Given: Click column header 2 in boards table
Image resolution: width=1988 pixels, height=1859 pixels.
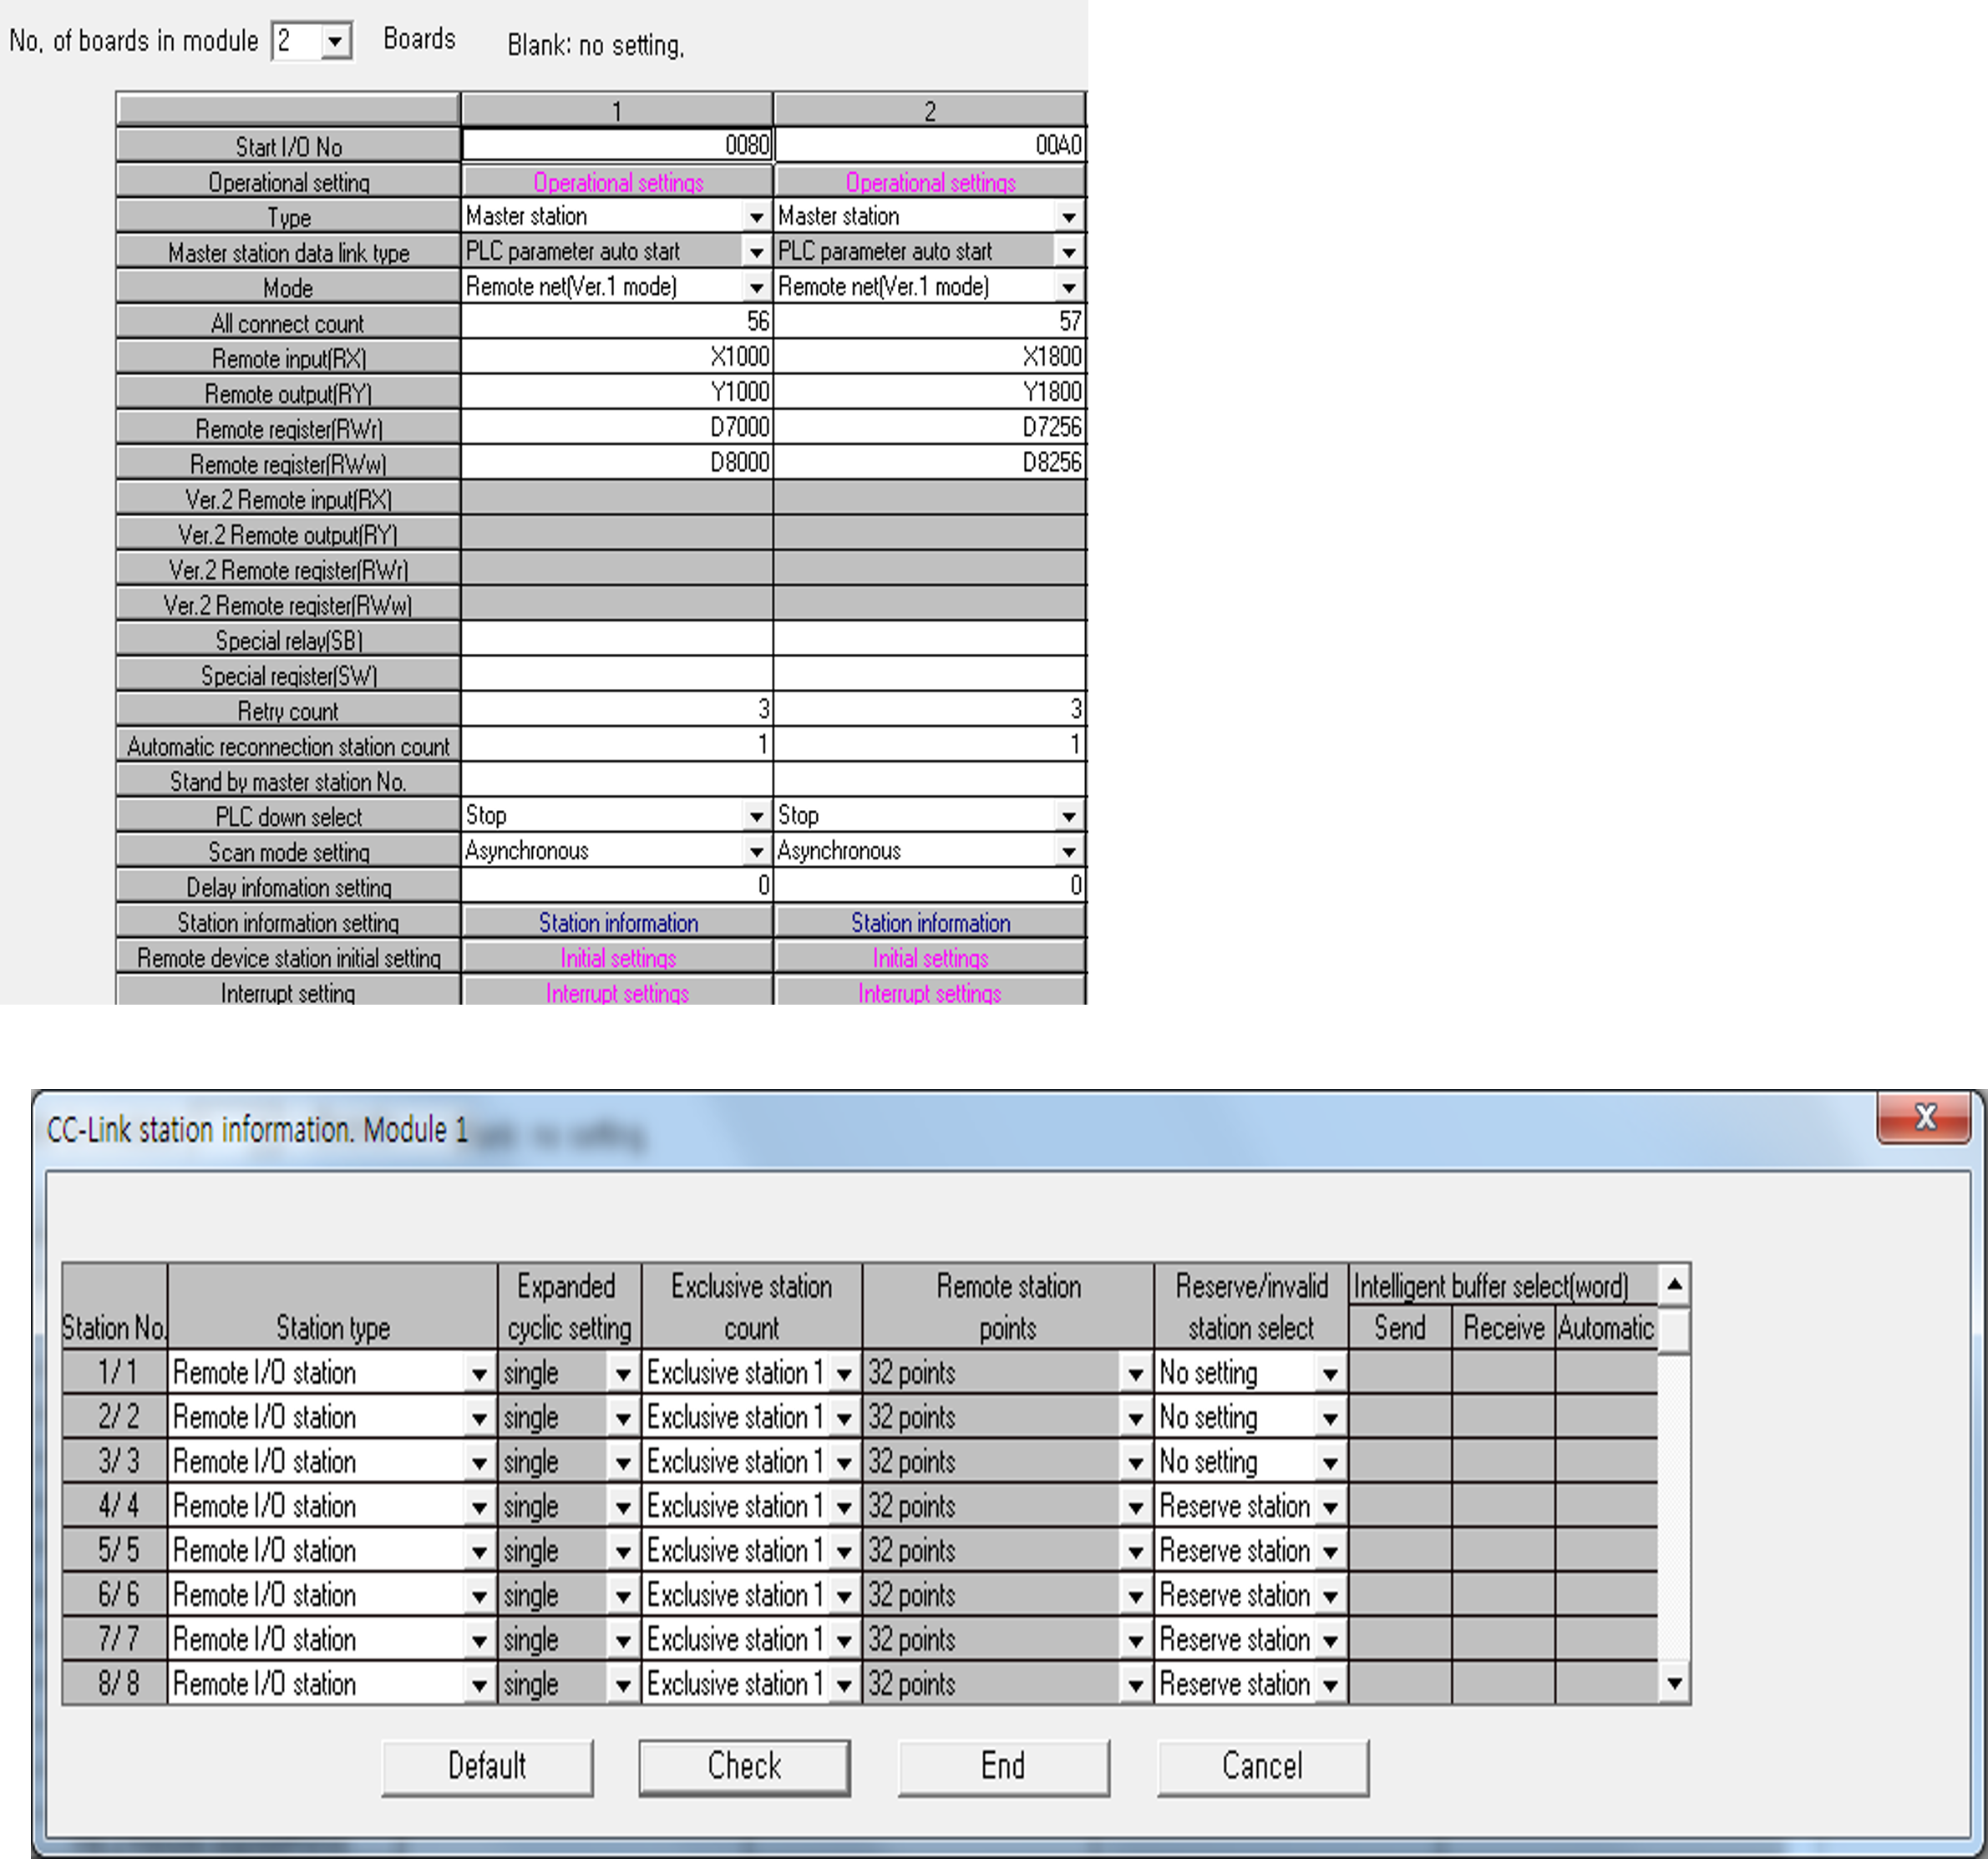Looking at the screenshot, I should point(930,110).
